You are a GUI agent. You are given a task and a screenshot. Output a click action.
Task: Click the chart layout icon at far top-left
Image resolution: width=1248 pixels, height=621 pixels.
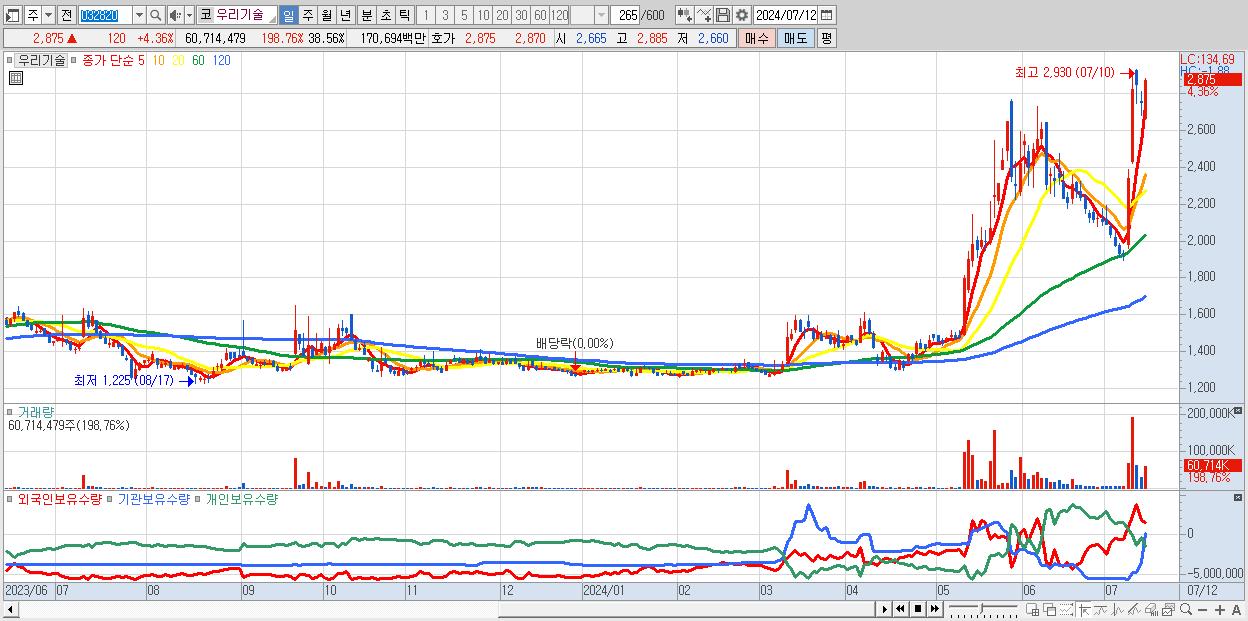(12, 15)
